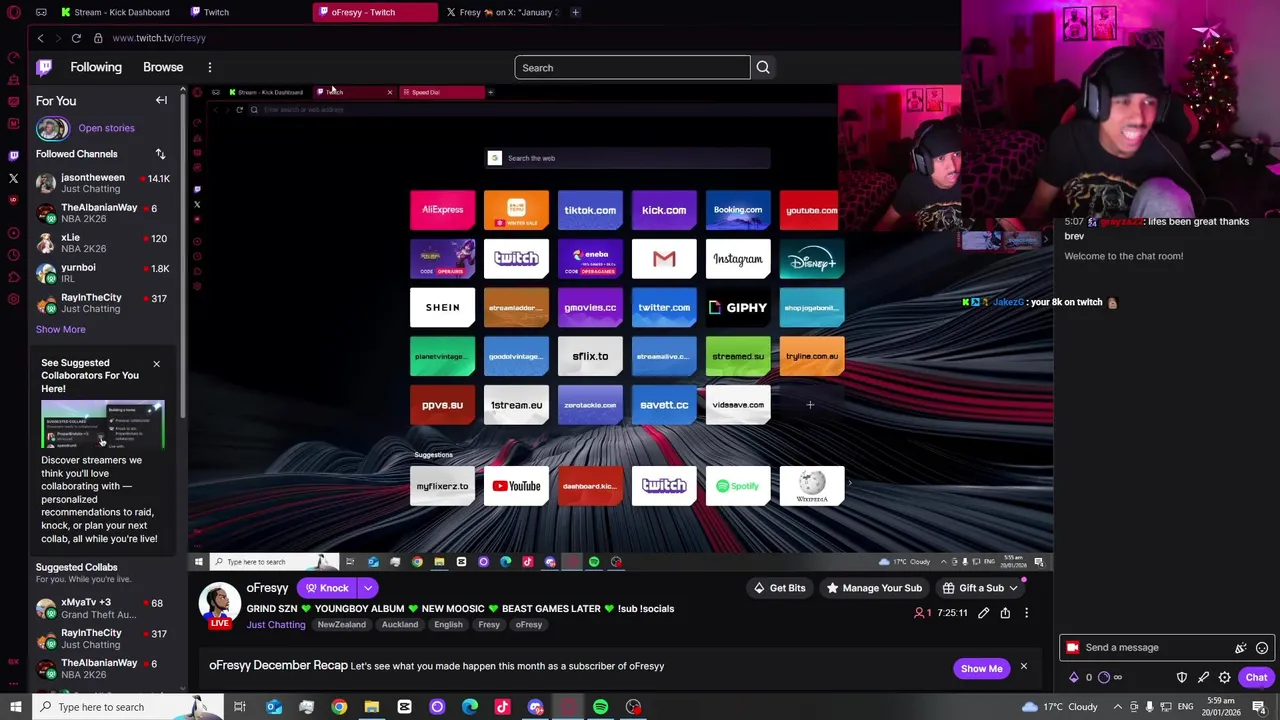The width and height of the screenshot is (1280, 720).
Task: Share the oFresyy stream
Action: tap(1005, 613)
